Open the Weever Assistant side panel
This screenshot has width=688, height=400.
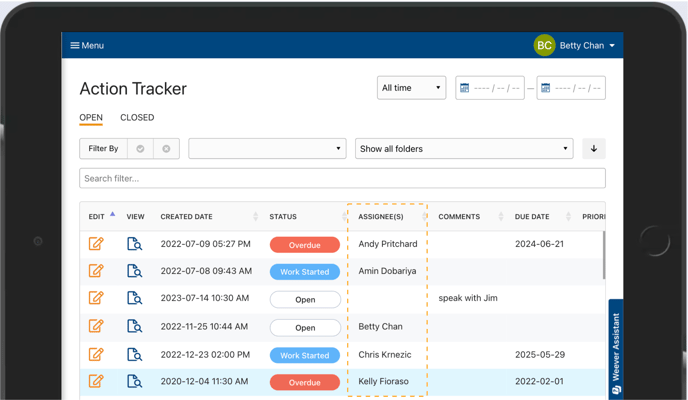(x=616, y=350)
